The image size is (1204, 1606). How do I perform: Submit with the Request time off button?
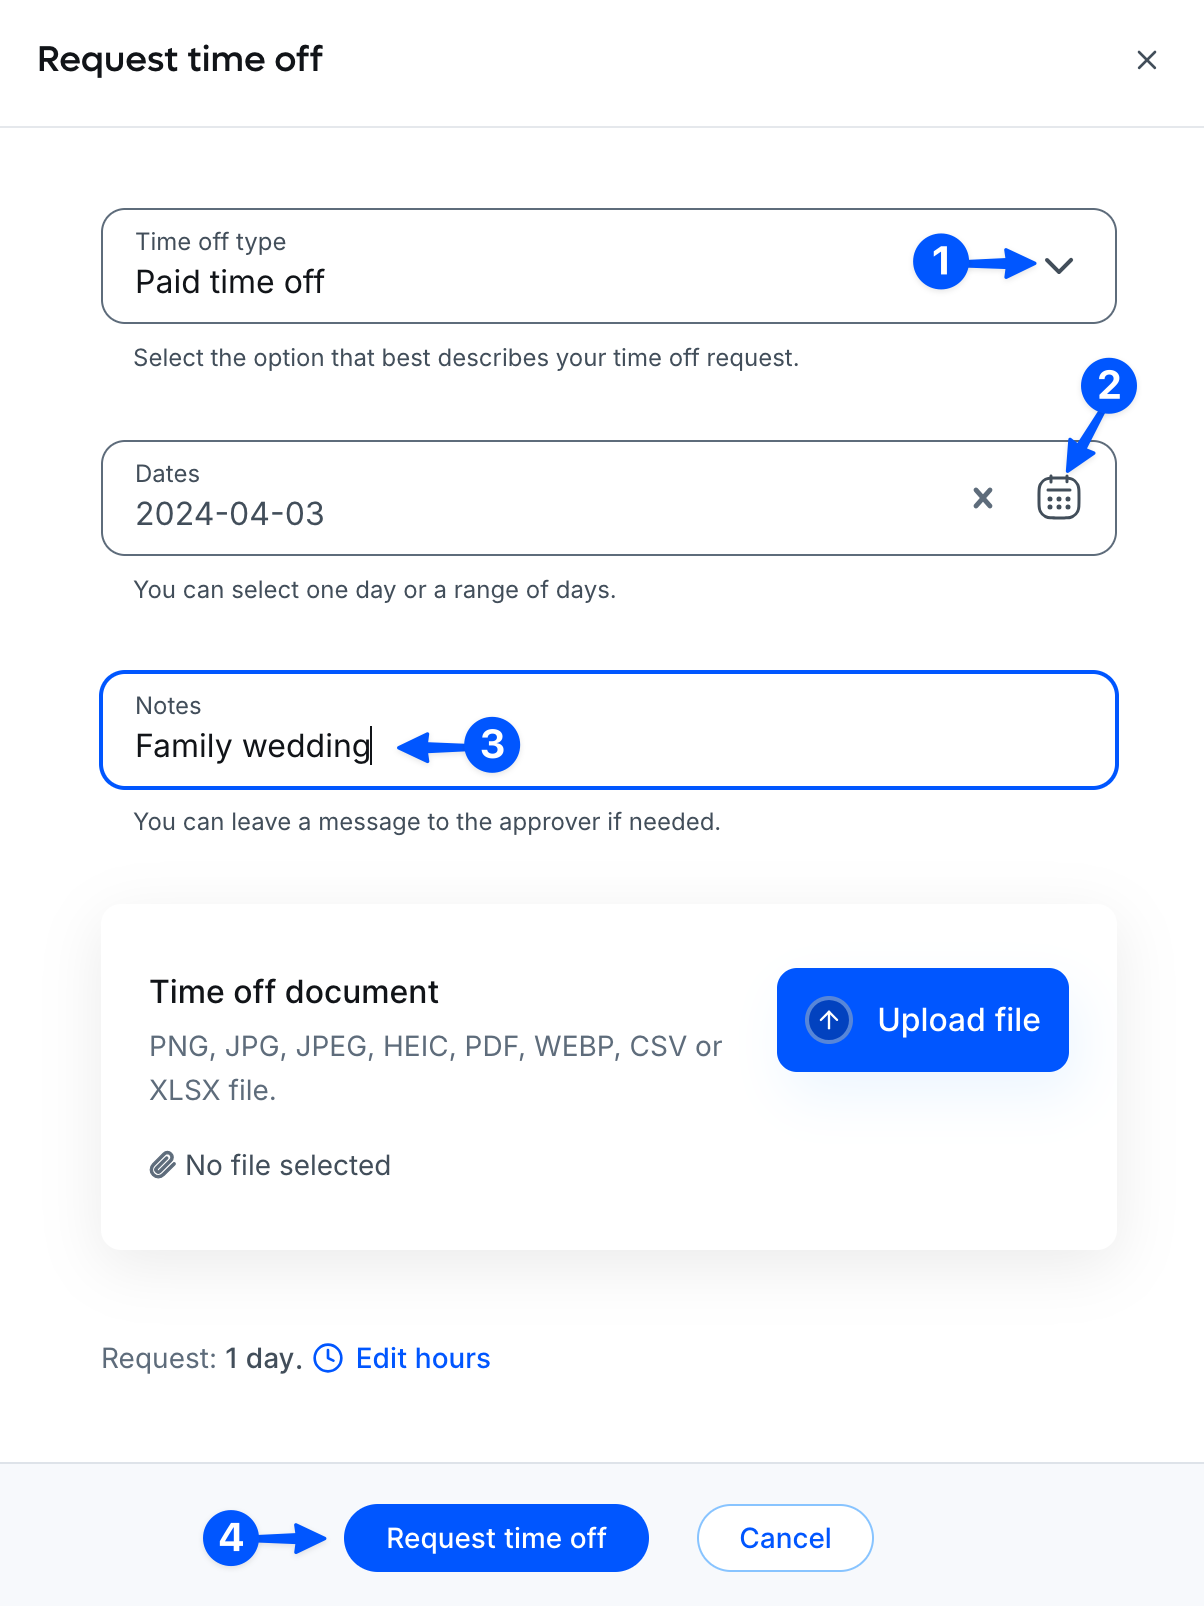(496, 1538)
